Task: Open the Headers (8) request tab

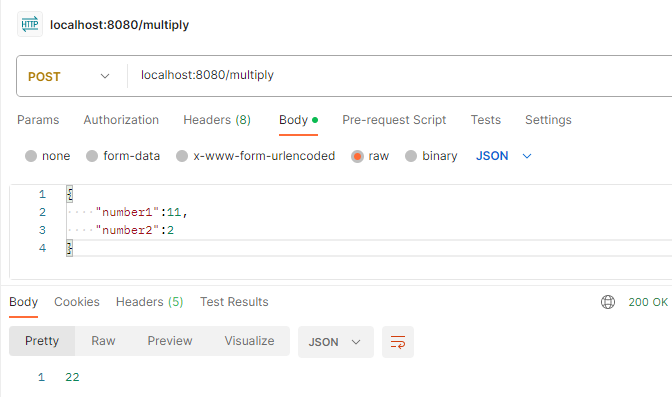Action: tap(217, 120)
